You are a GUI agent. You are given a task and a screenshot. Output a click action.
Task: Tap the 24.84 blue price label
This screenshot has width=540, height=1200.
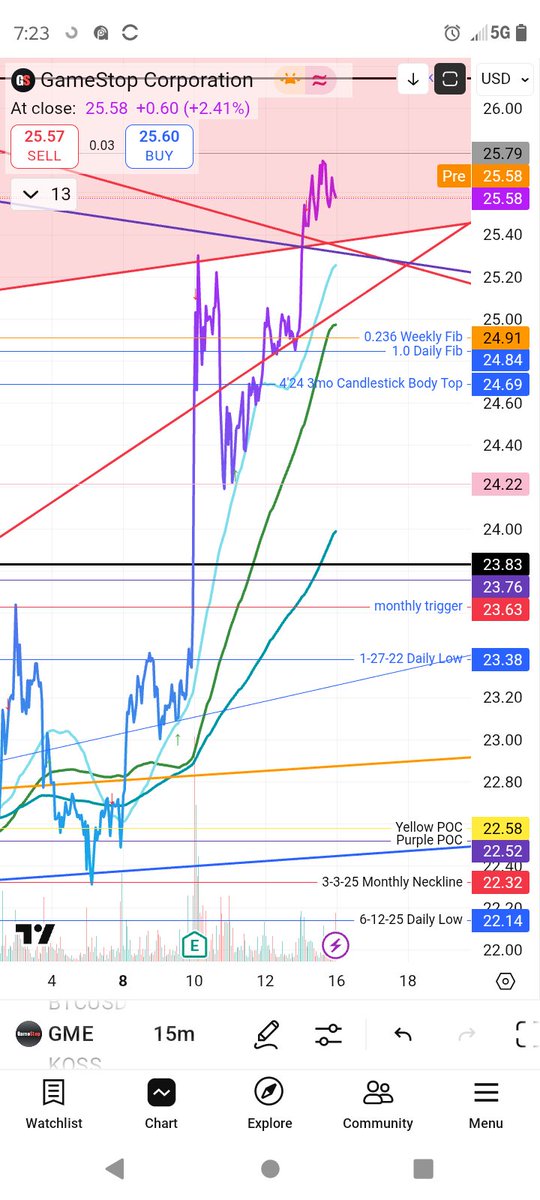coord(502,360)
